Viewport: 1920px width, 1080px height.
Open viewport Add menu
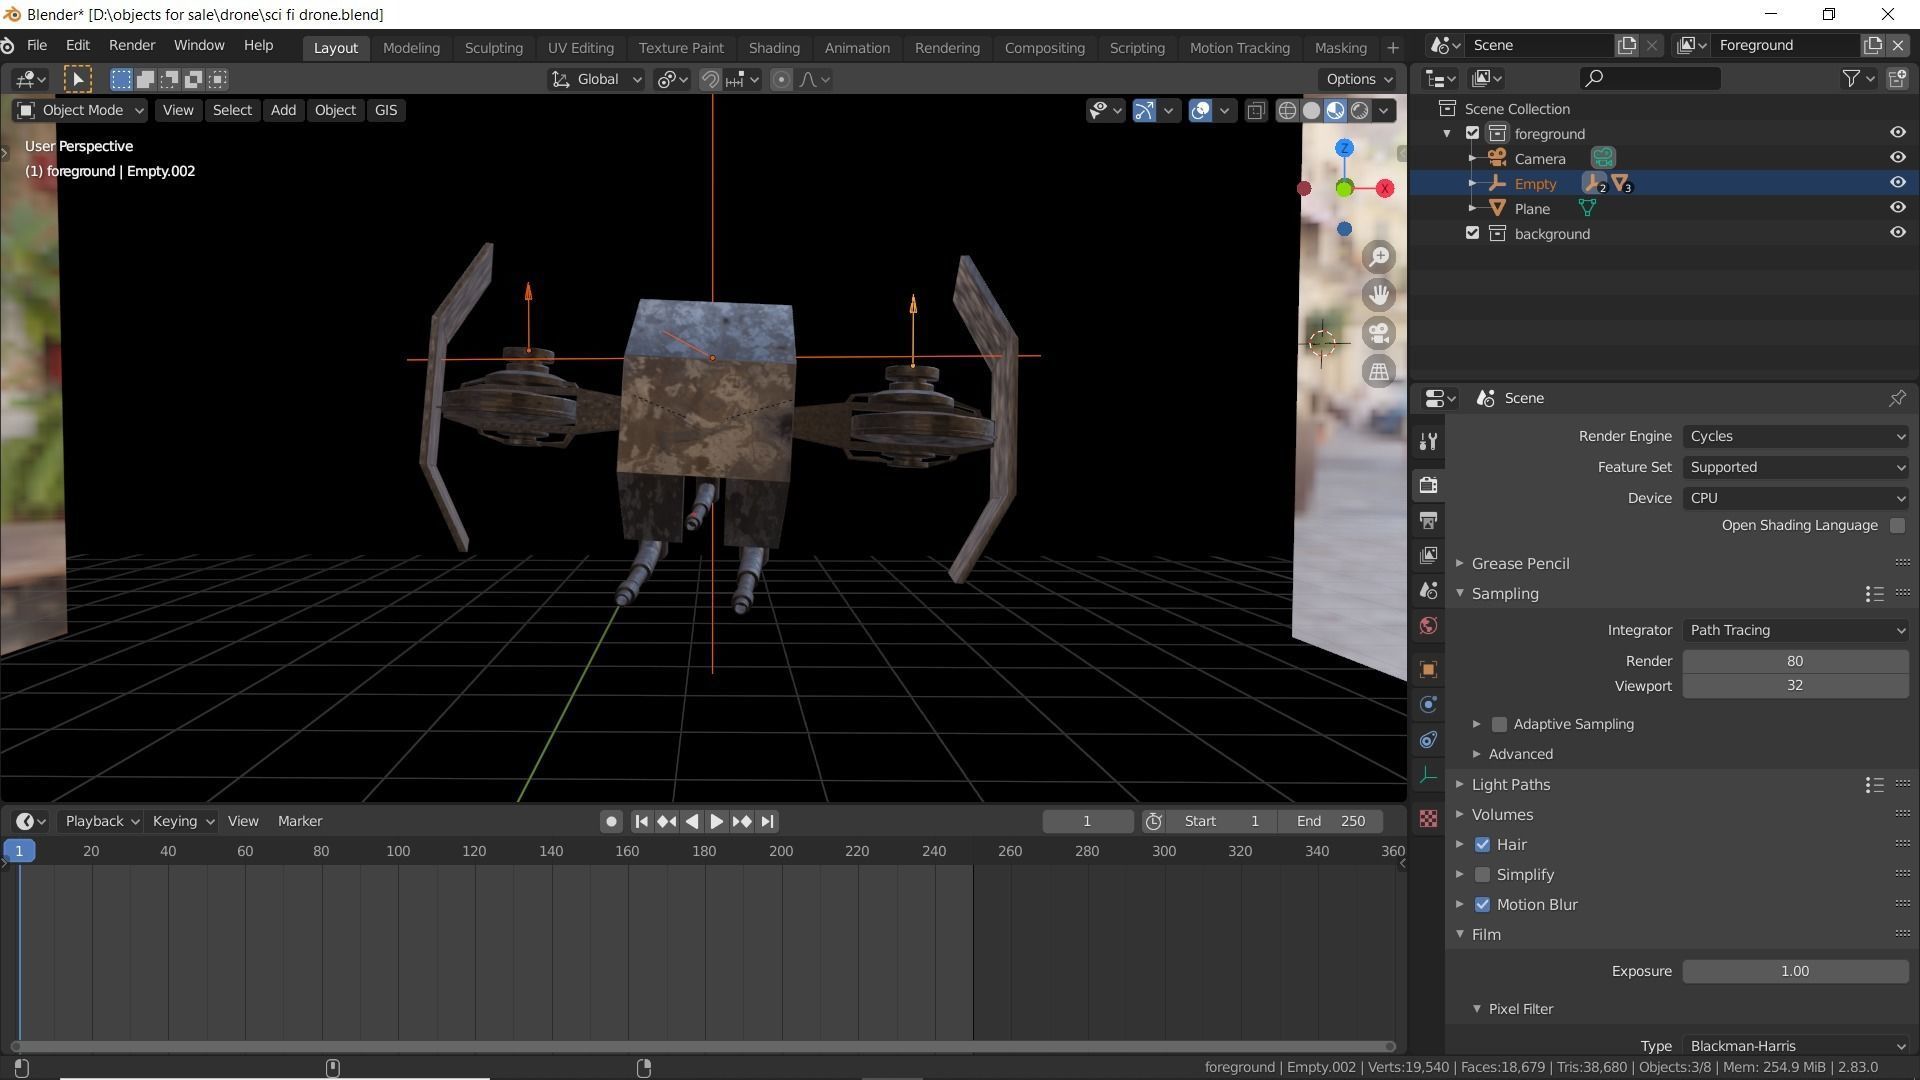283,111
